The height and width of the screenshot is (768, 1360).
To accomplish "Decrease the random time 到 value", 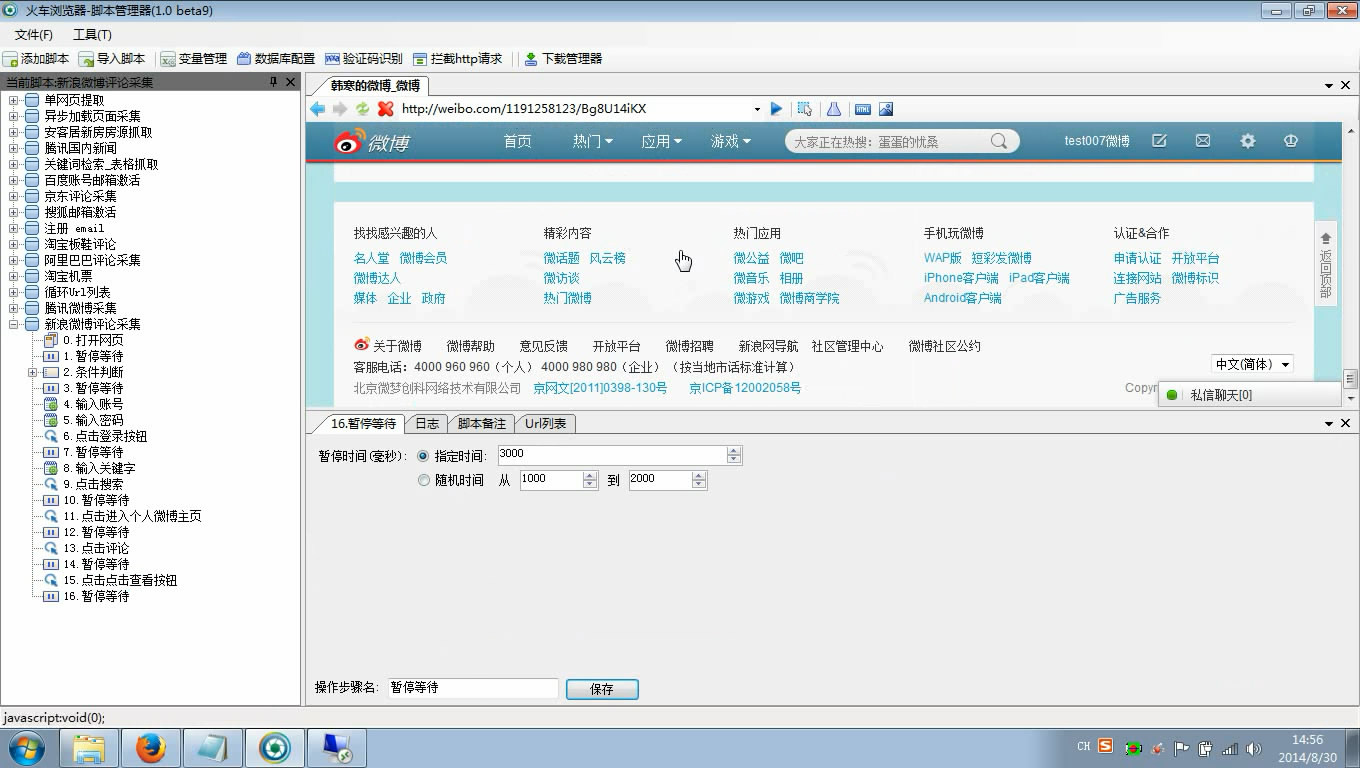I will tap(699, 485).
